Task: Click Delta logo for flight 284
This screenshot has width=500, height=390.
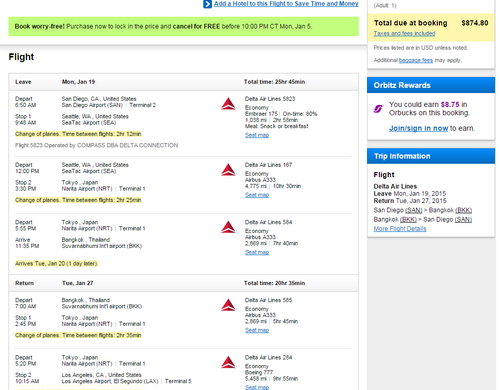Action: pyautogui.click(x=228, y=362)
